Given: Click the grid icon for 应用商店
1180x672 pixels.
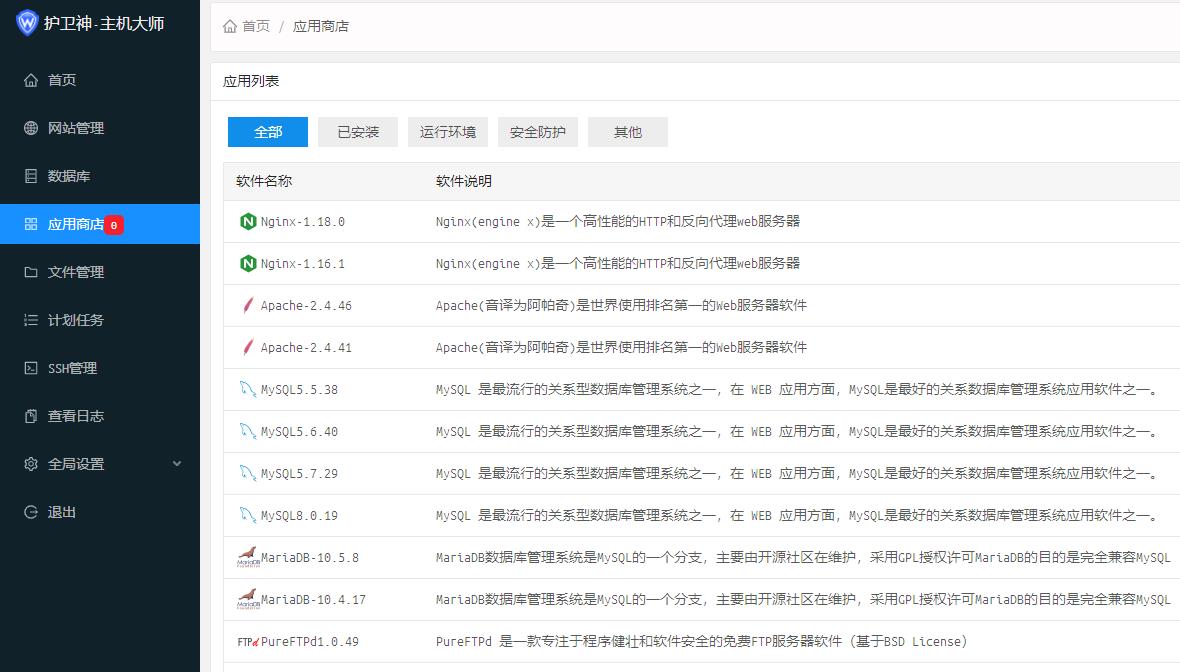Looking at the screenshot, I should pyautogui.click(x=31, y=224).
